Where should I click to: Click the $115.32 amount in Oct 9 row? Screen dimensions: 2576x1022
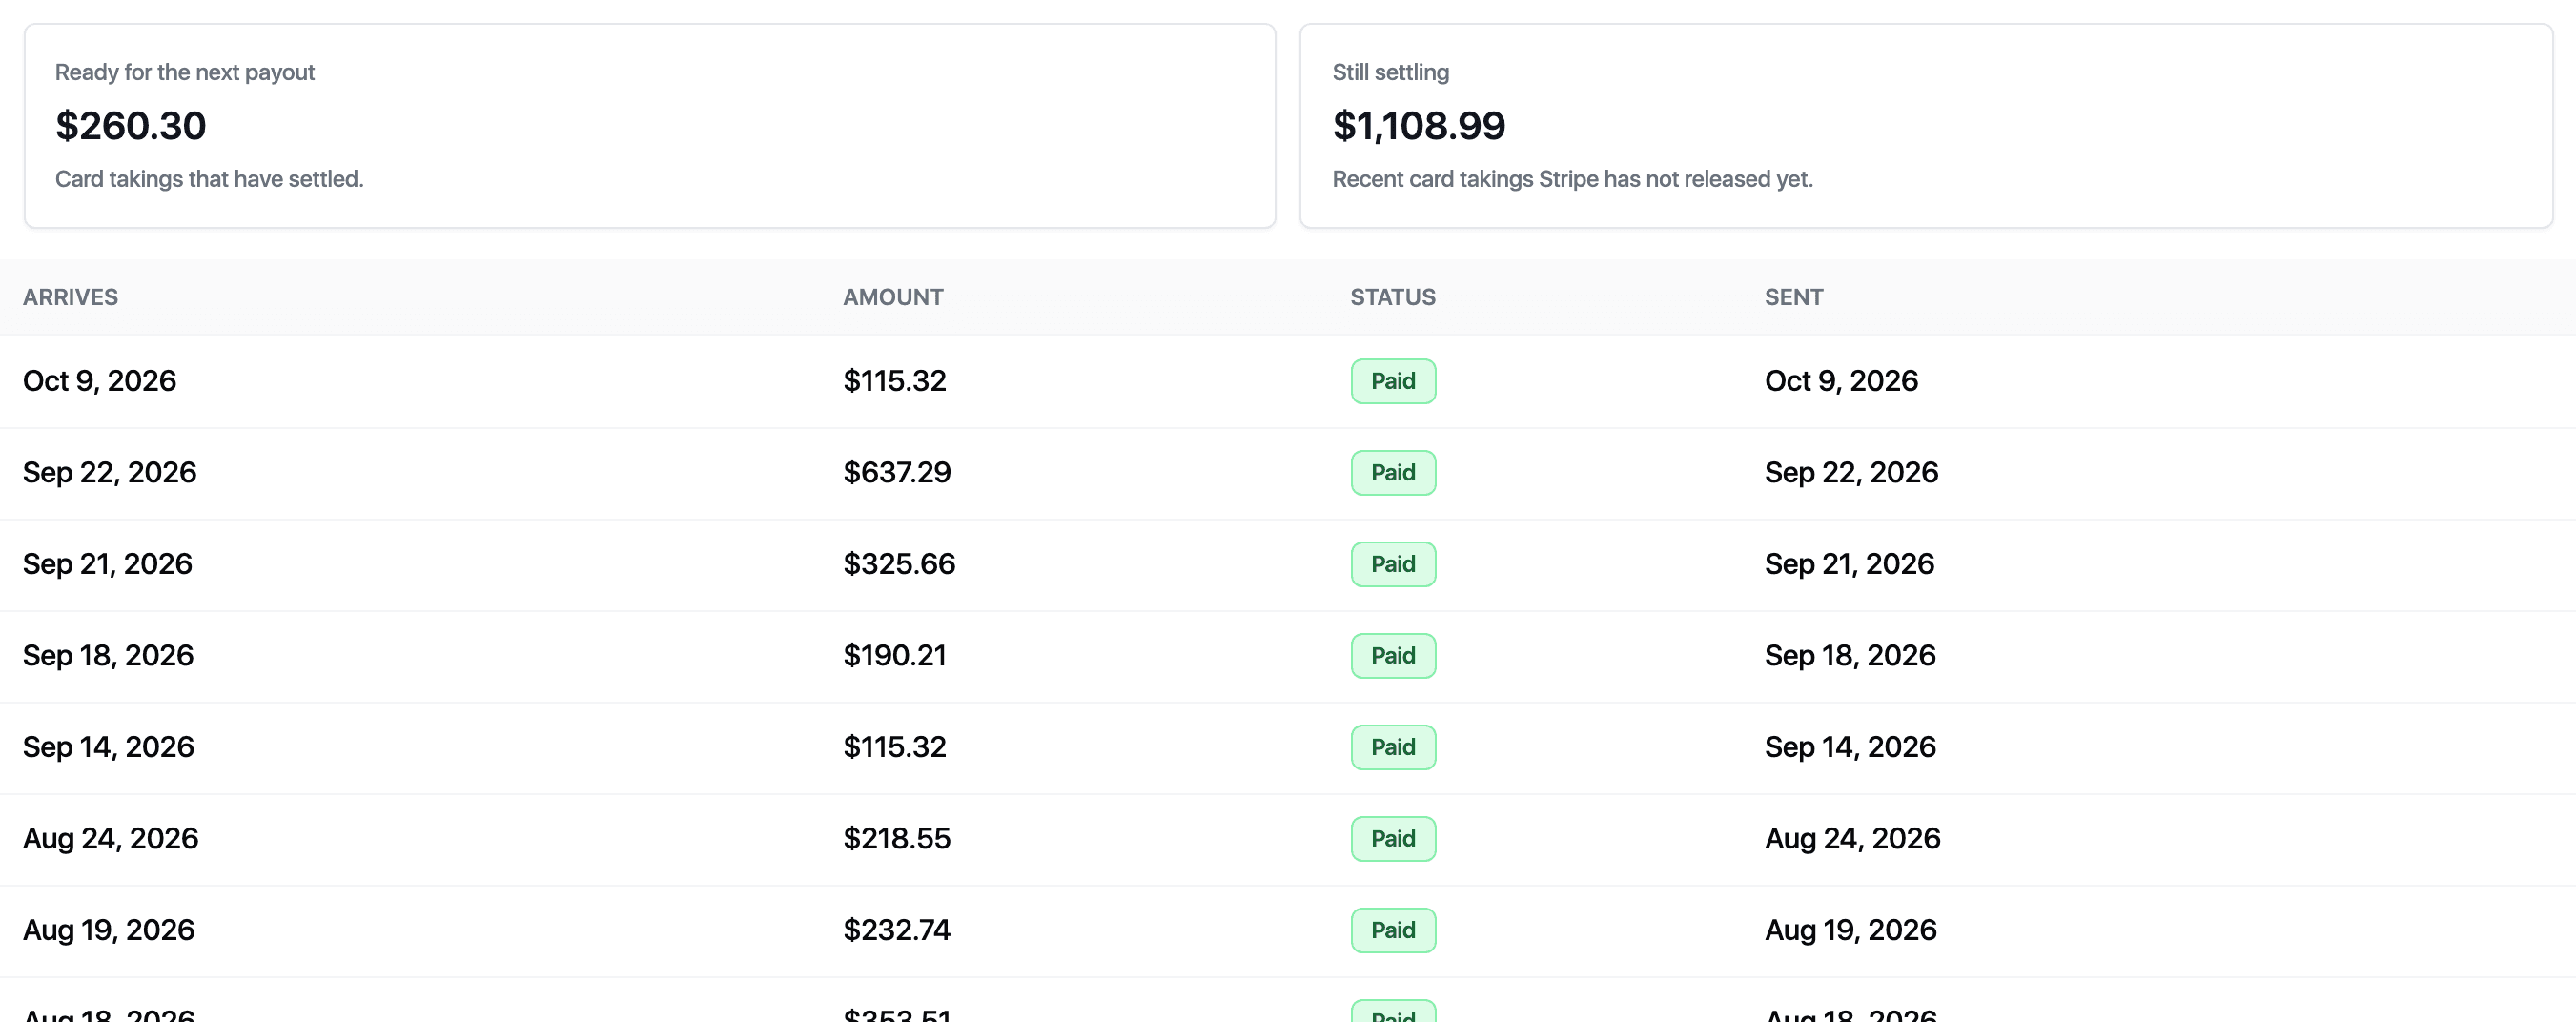pos(894,381)
